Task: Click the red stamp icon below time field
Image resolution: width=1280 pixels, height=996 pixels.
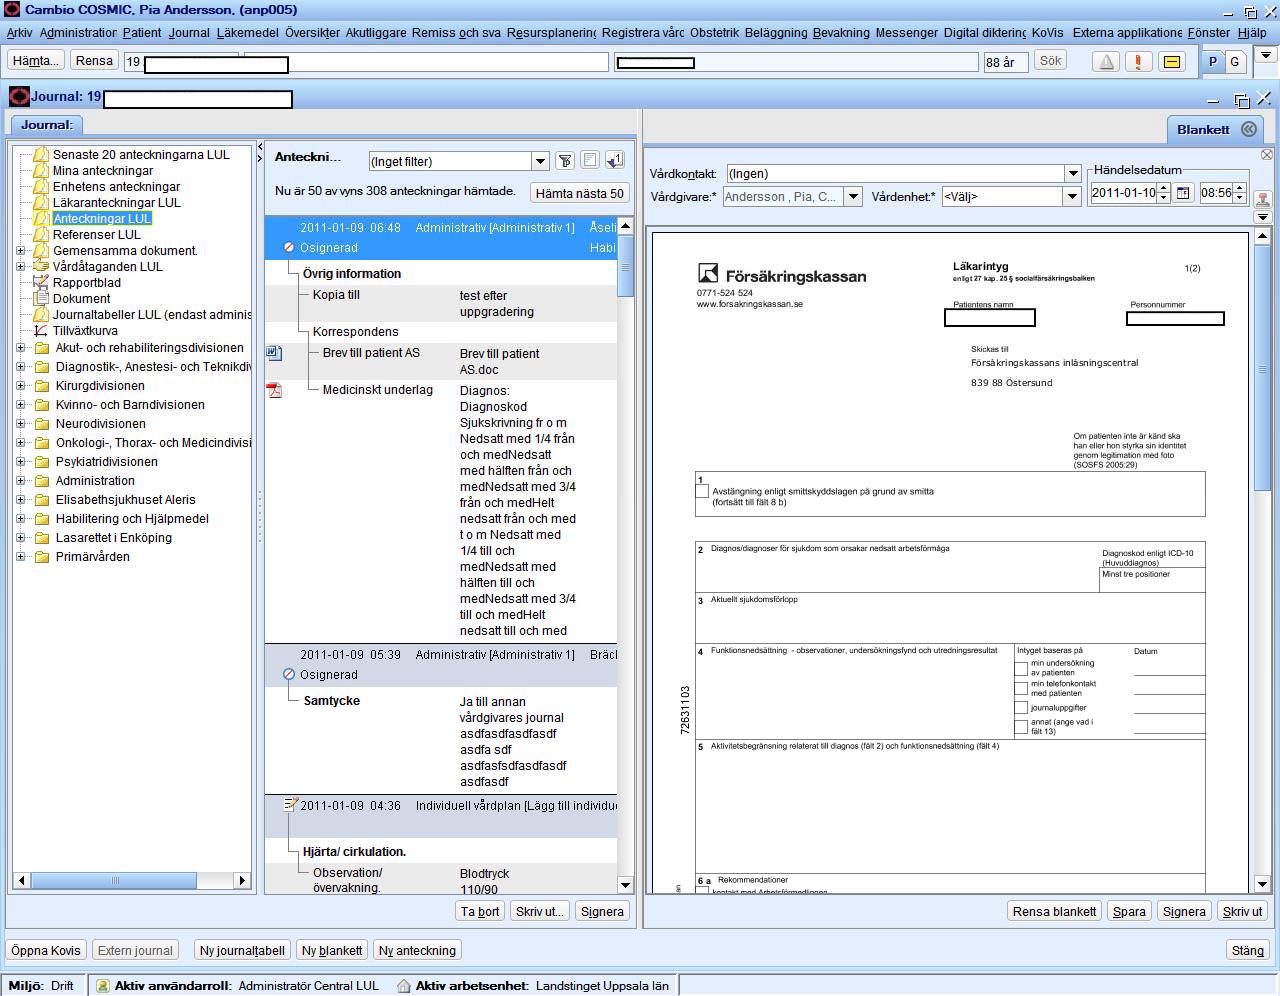Action: [x=1263, y=198]
